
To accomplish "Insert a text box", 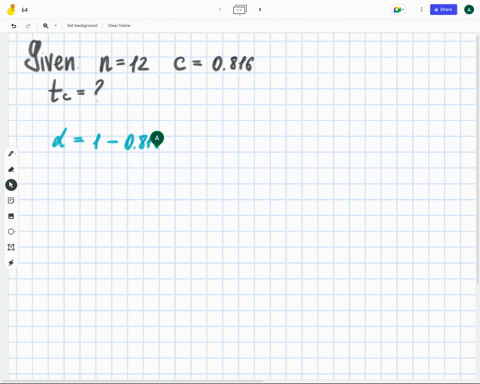I will pos(11,247).
